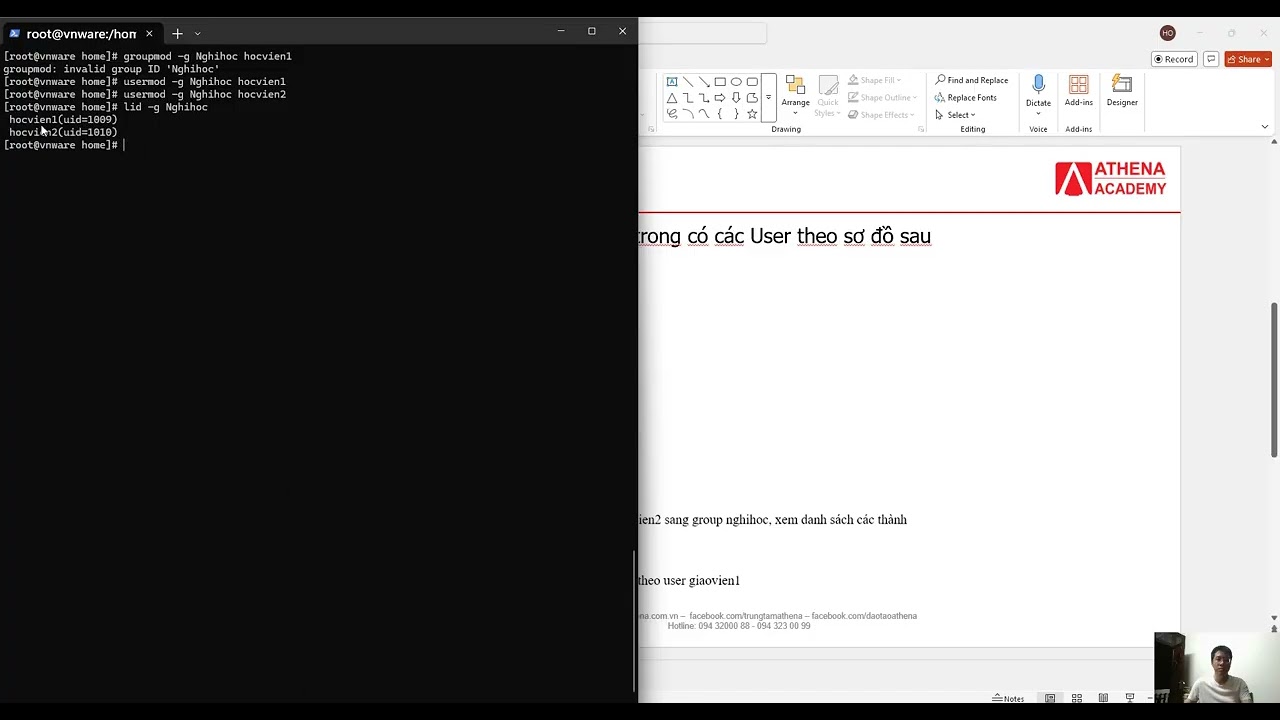Click 'groupmod: invalid group ID' error line
Image resolution: width=1280 pixels, height=720 pixels.
point(111,69)
